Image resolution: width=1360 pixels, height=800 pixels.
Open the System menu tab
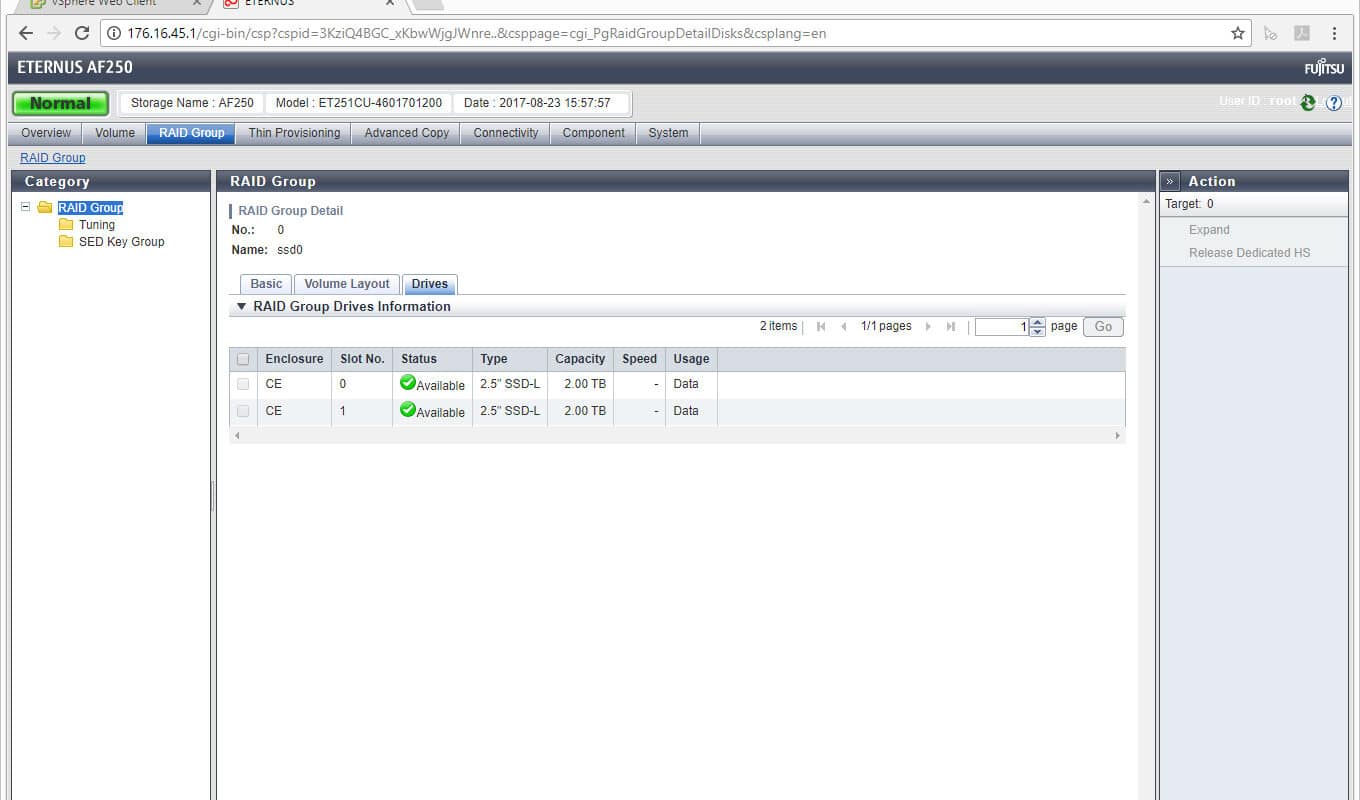(668, 133)
